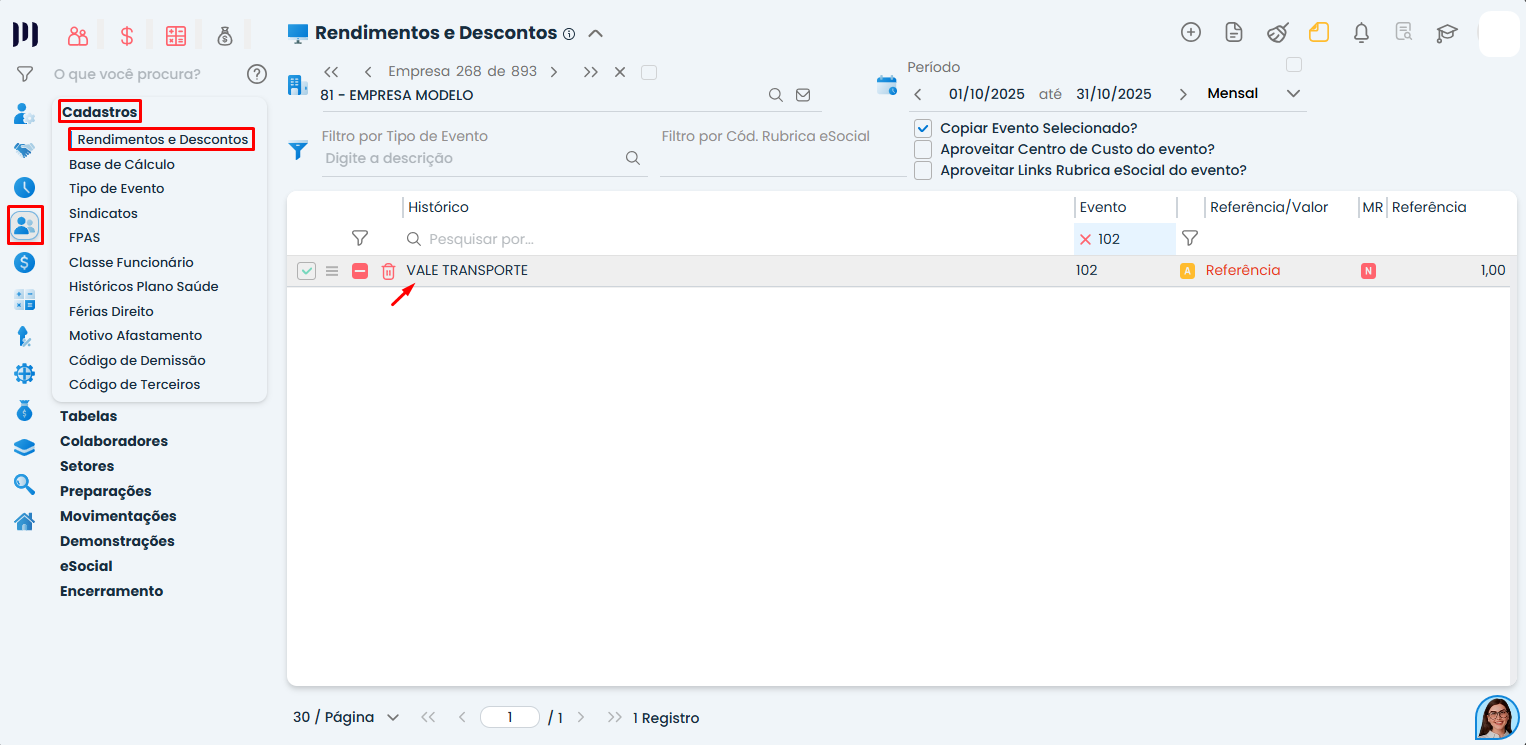Tick the checkbox next to company navigation X
Image resolution: width=1526 pixels, height=745 pixels.
coord(649,72)
